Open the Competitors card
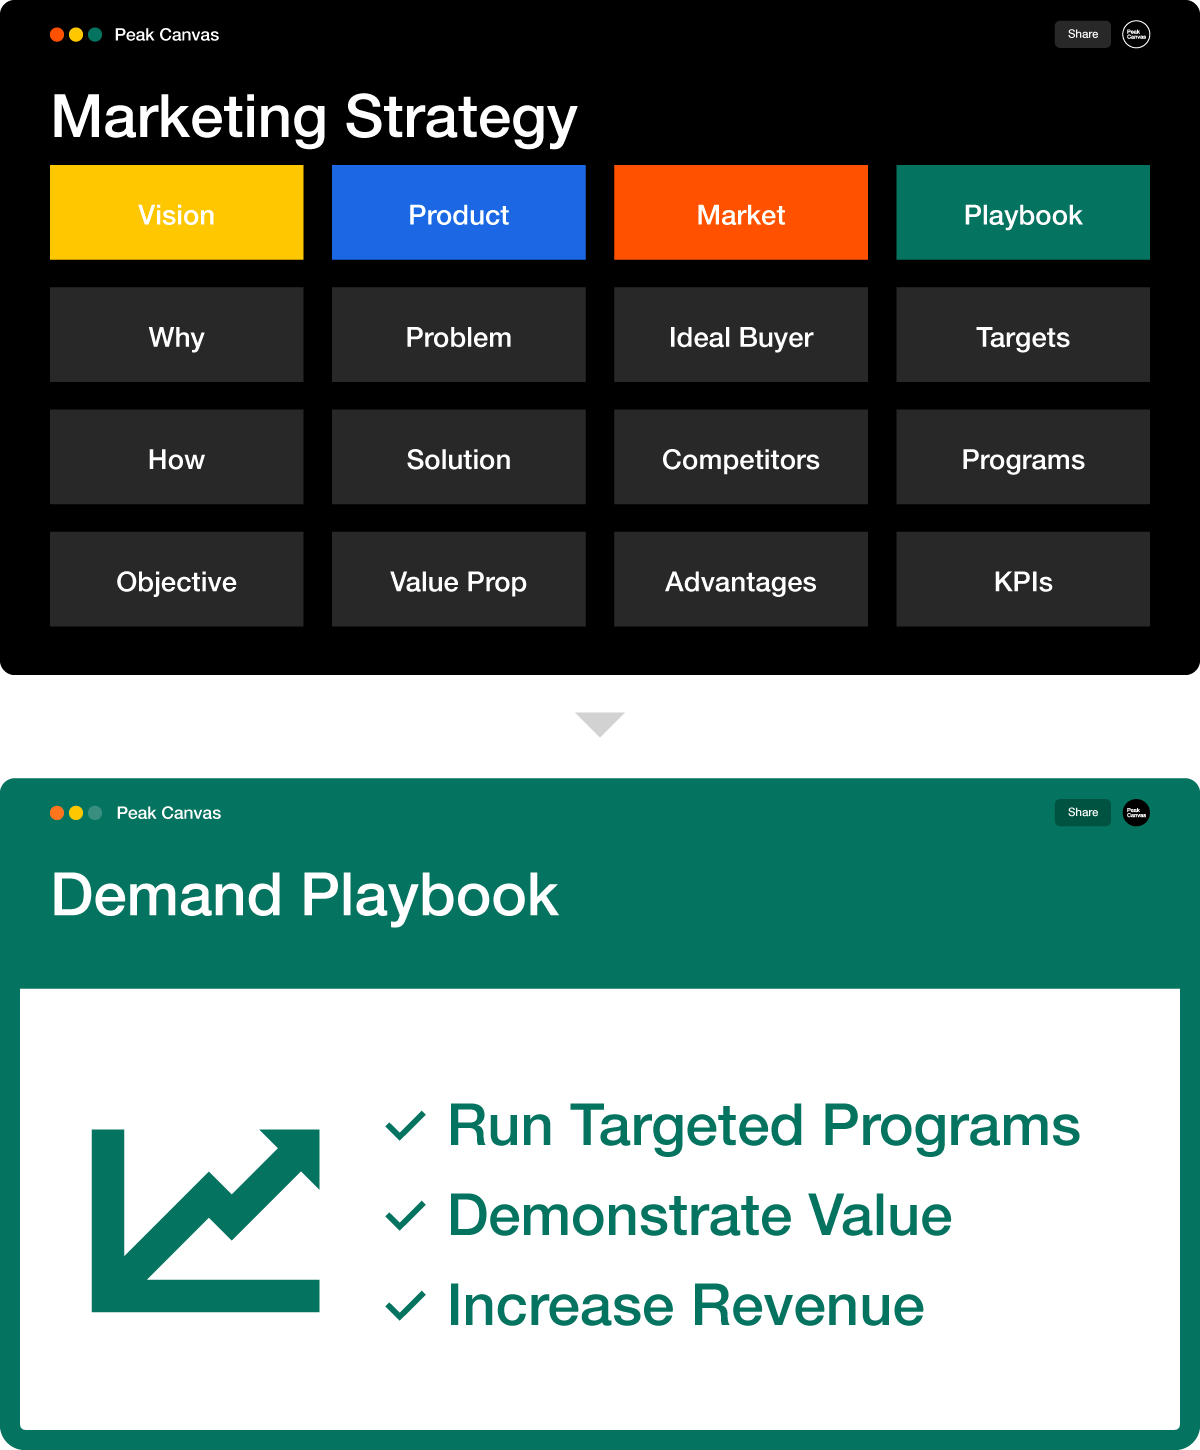The height and width of the screenshot is (1450, 1200). click(x=741, y=457)
